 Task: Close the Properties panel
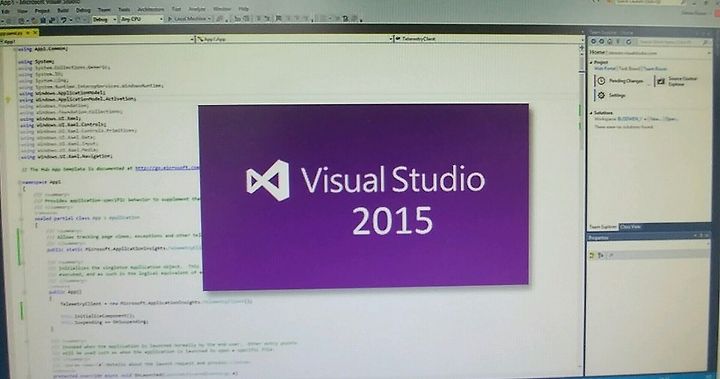coord(708,236)
